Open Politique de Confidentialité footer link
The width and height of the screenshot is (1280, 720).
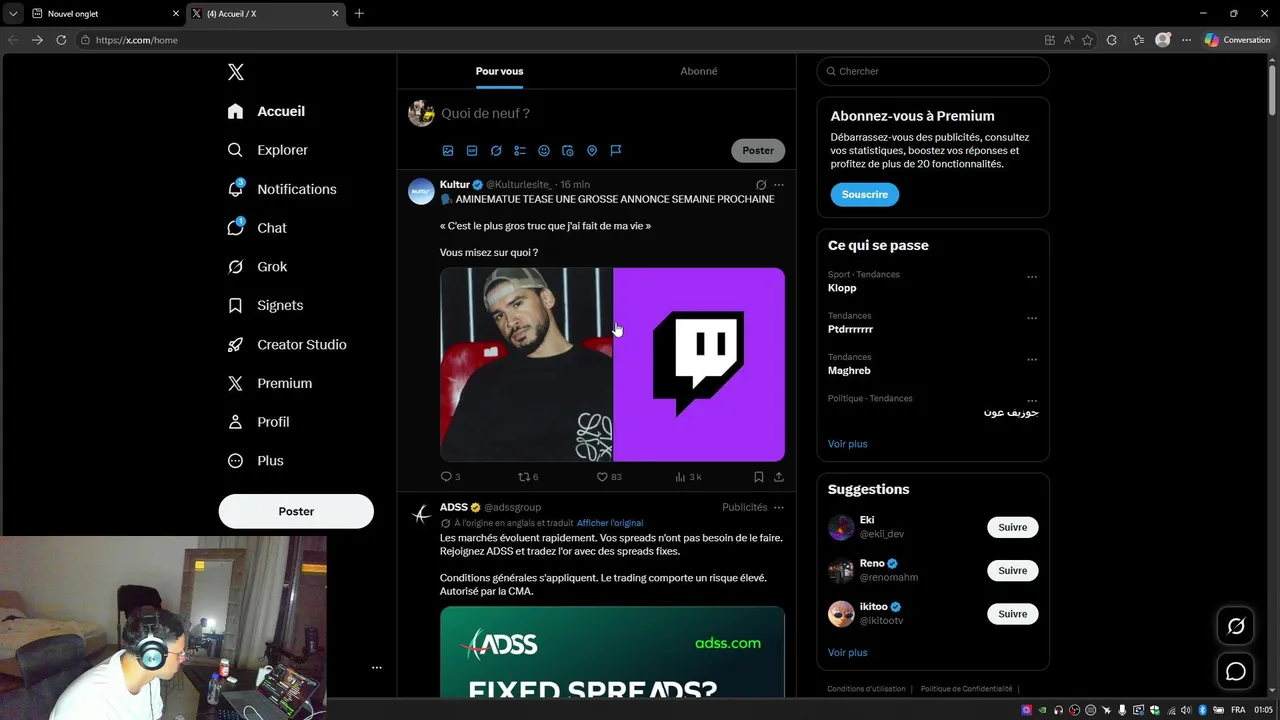[x=967, y=689]
